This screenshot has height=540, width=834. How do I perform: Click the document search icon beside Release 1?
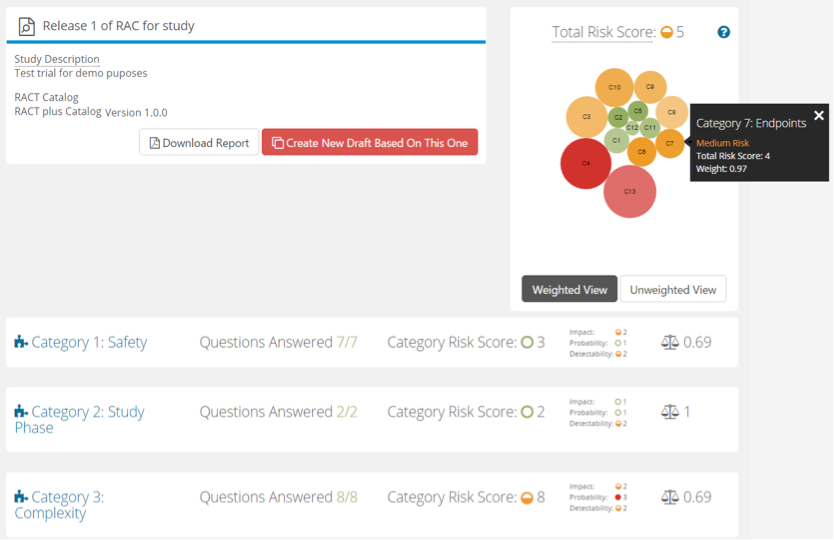point(27,26)
